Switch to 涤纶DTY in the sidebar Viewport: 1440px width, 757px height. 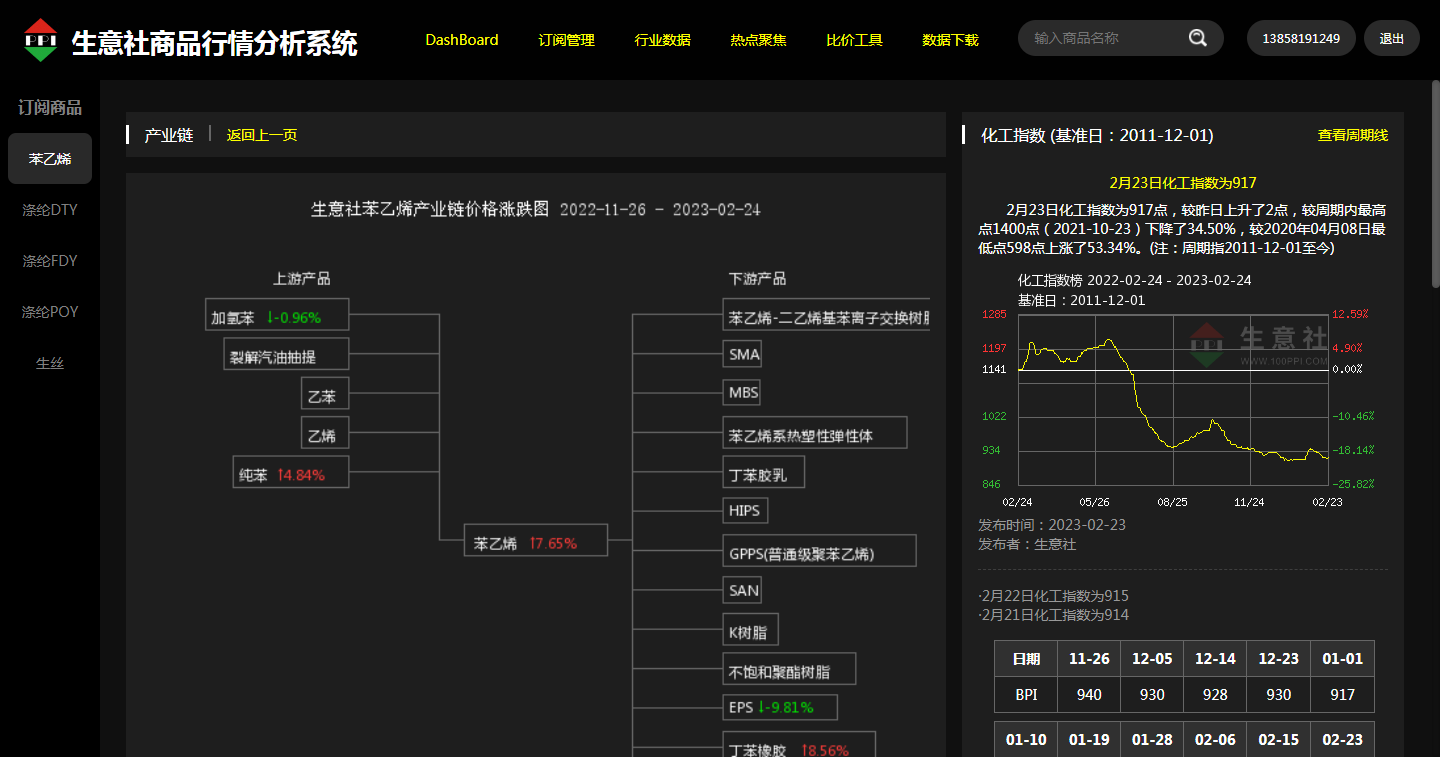click(50, 210)
